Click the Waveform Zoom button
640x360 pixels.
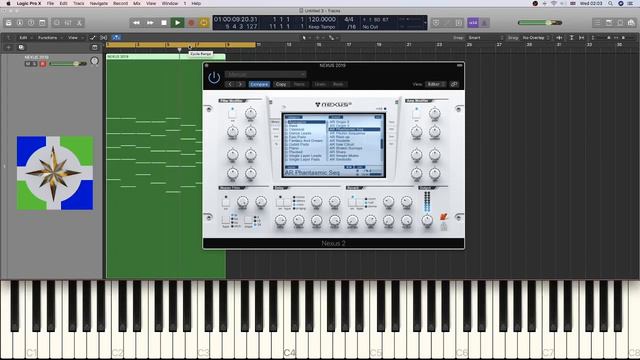[x=559, y=38]
